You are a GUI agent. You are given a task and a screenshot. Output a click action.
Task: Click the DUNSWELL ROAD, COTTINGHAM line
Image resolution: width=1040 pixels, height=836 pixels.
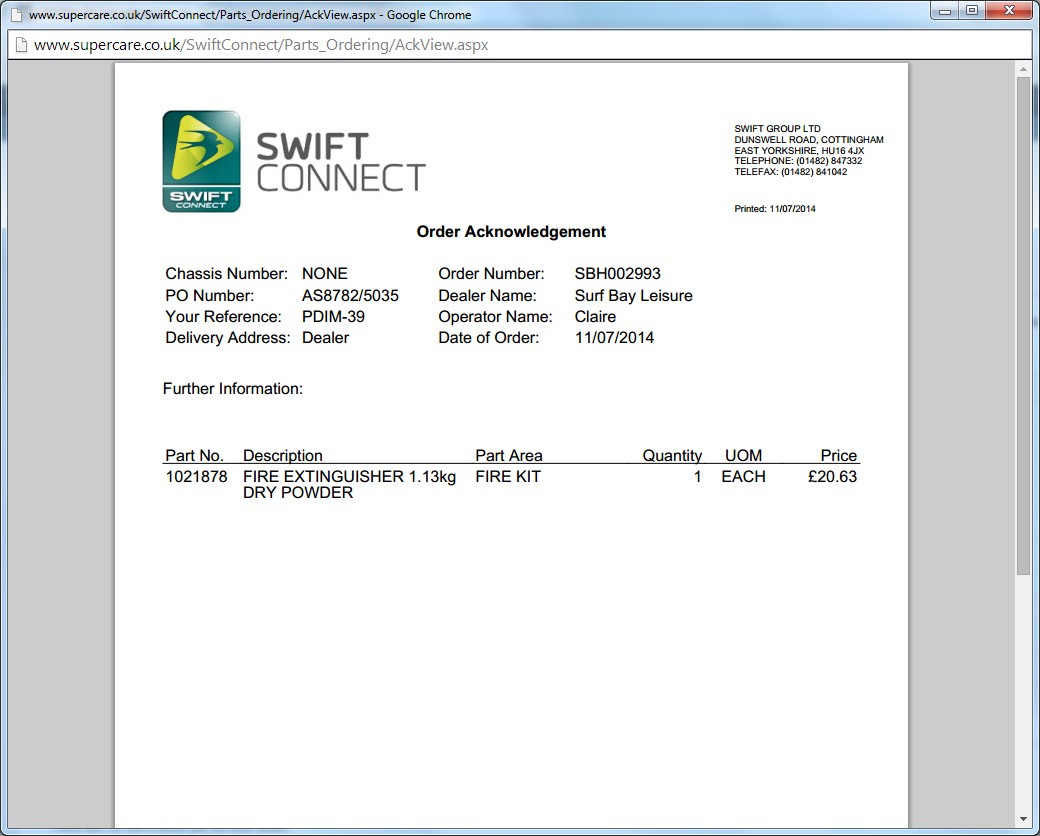tap(809, 139)
